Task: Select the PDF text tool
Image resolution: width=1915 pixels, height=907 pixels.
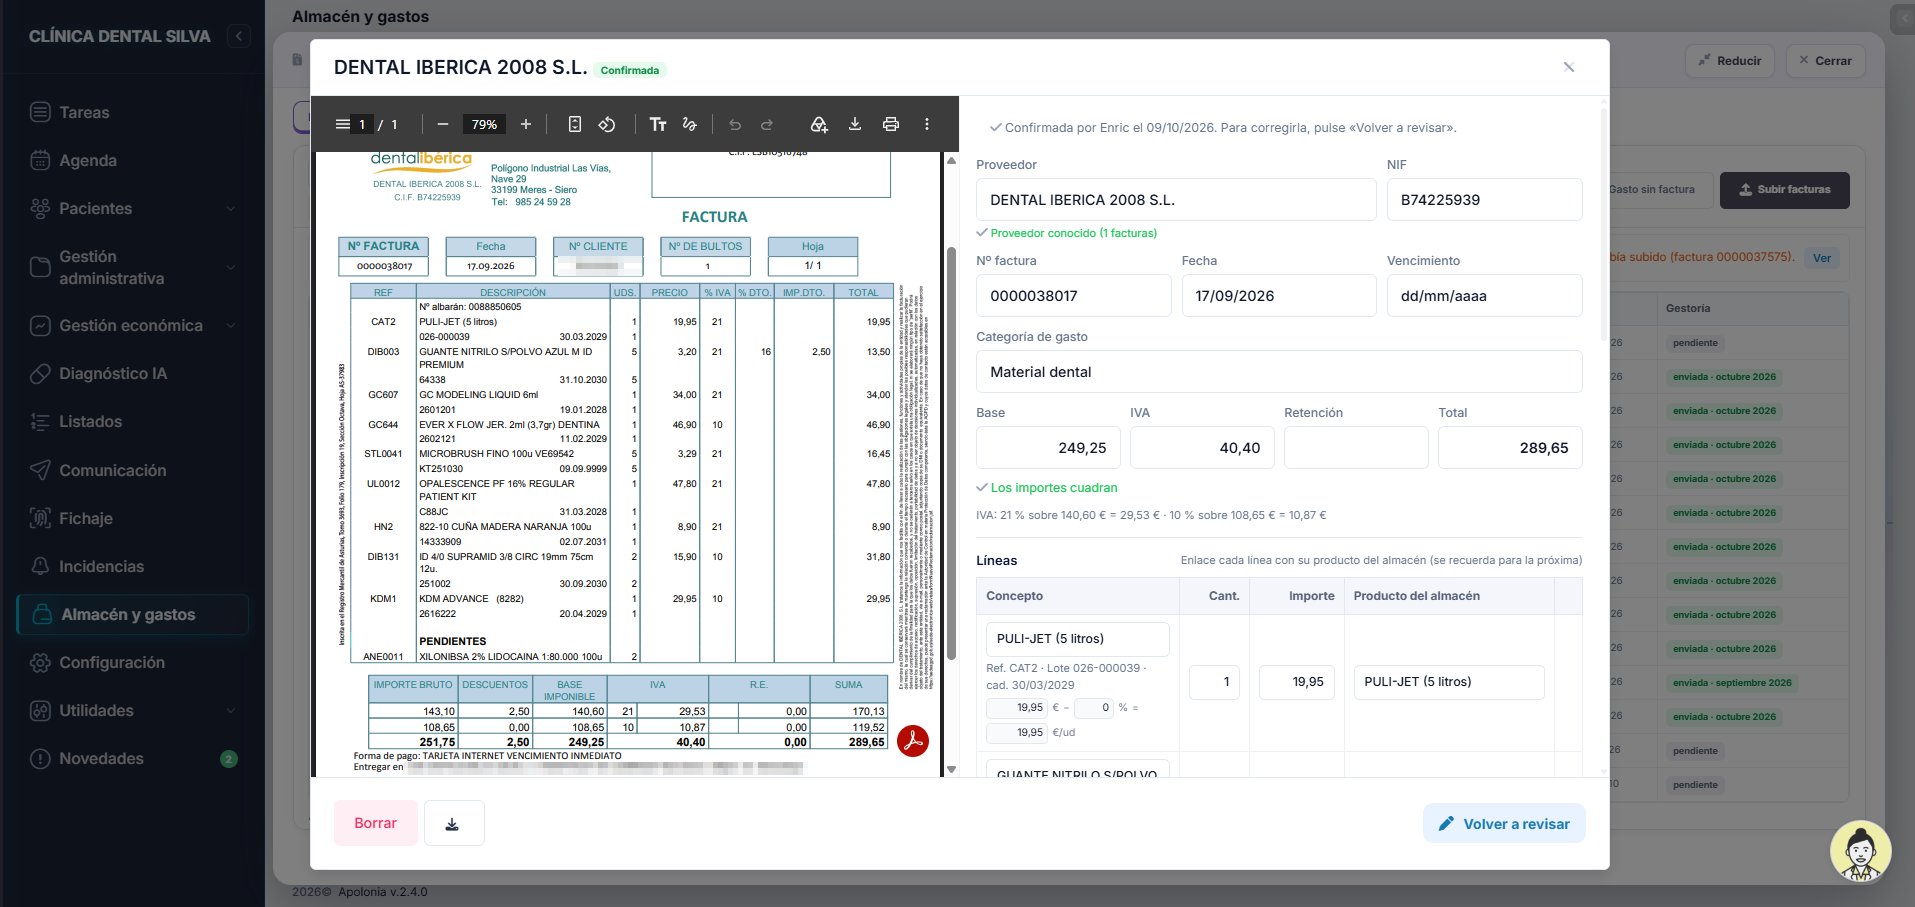Action: (658, 124)
